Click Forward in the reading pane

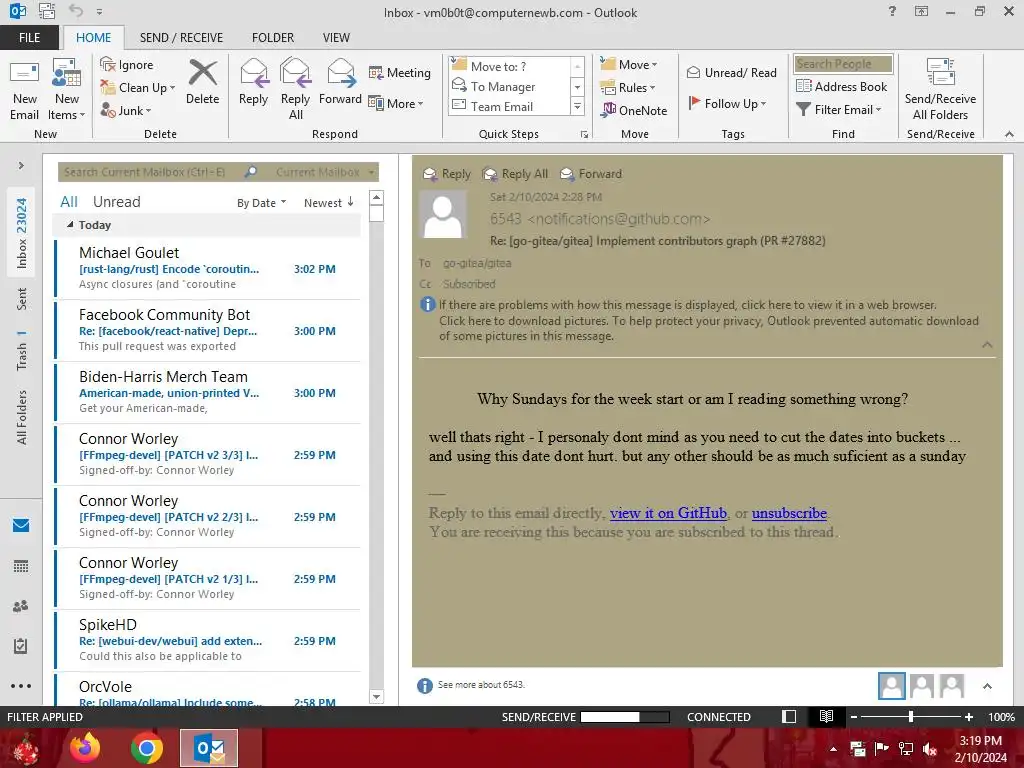(x=592, y=174)
